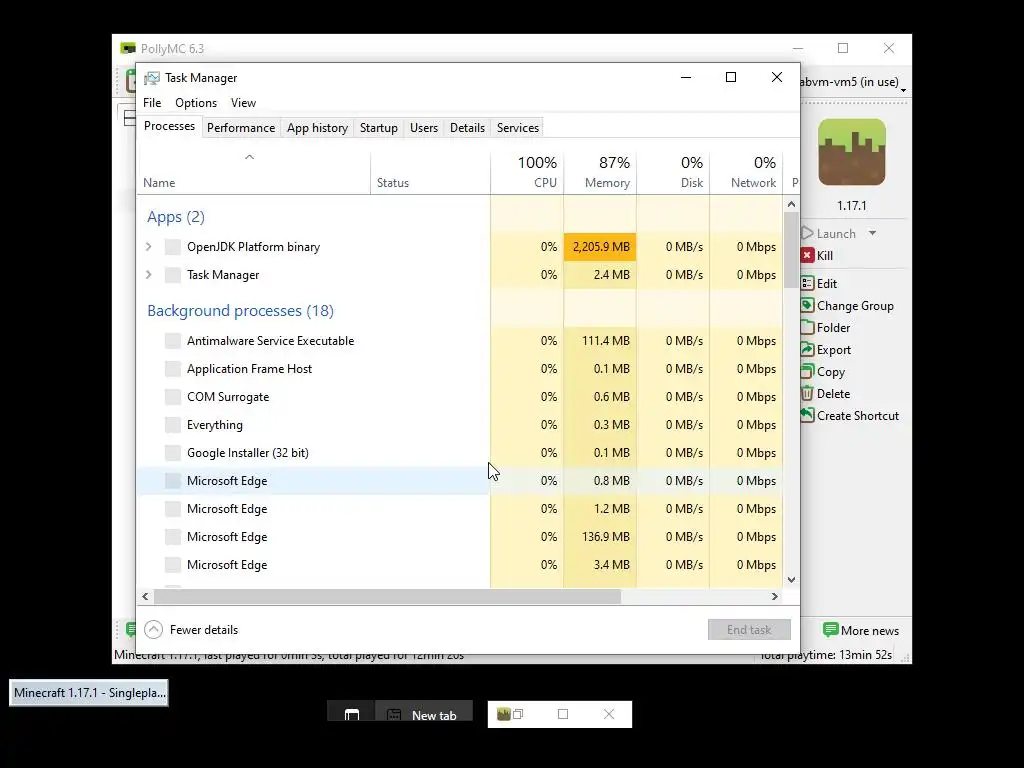1024x768 pixels.
Task: Click the horizontal scrollbar left arrow
Action: coord(145,596)
